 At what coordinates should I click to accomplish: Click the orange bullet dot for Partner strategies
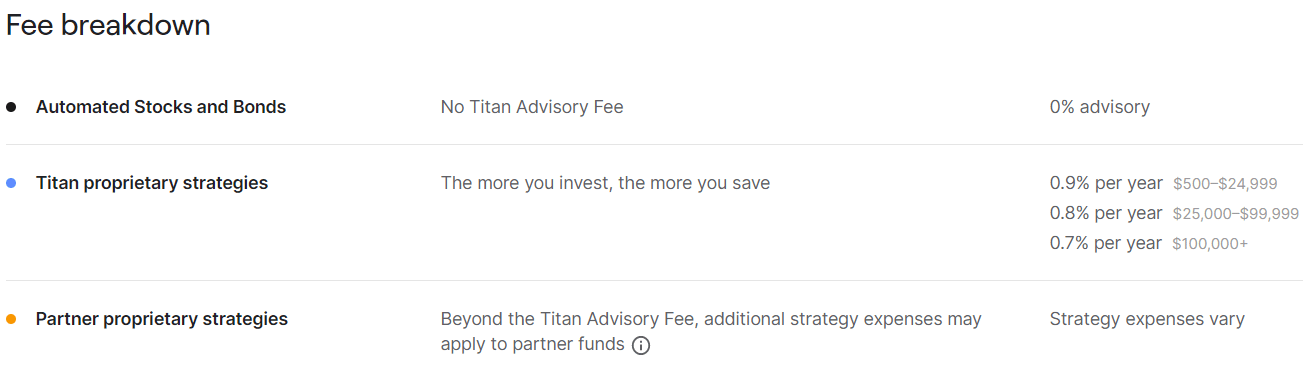tap(11, 319)
